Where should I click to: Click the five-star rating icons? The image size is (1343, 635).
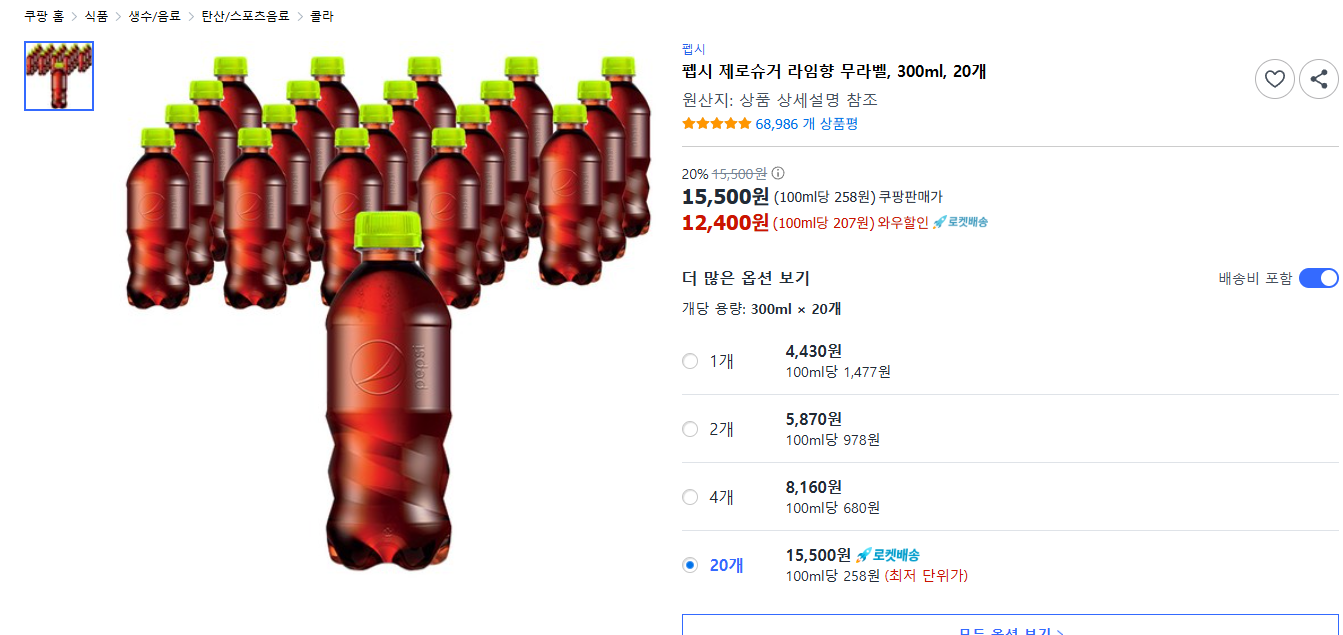pos(716,124)
